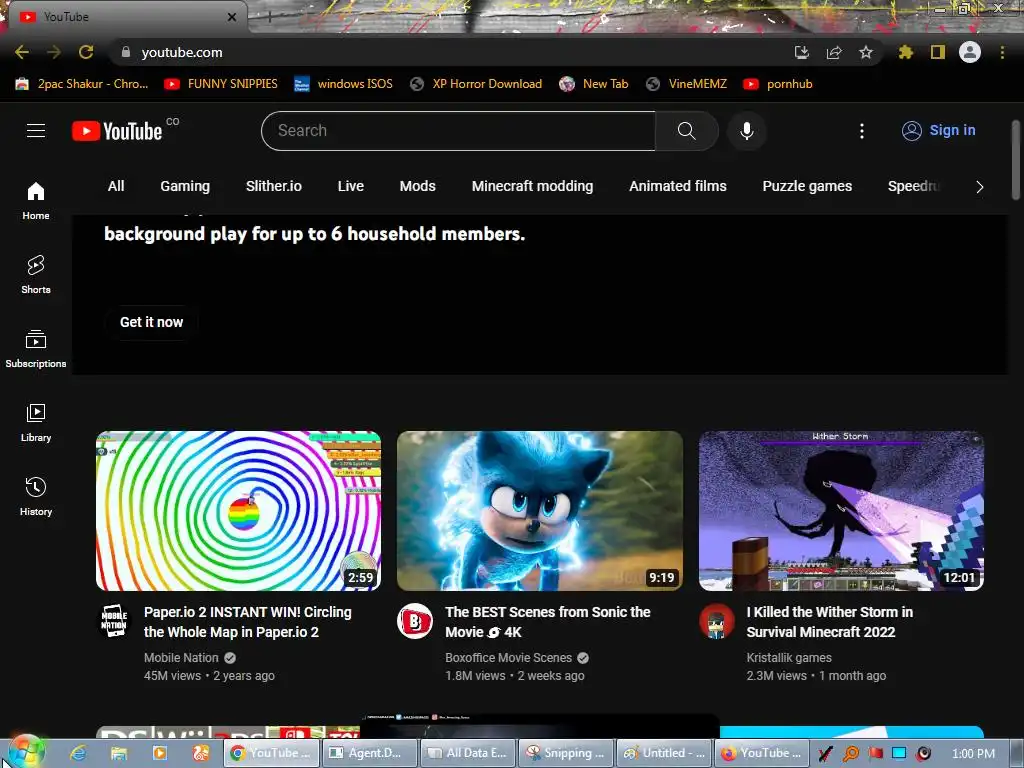Open 2pac Shakur bookmark
Screen dimensions: 1024x768
coord(82,84)
